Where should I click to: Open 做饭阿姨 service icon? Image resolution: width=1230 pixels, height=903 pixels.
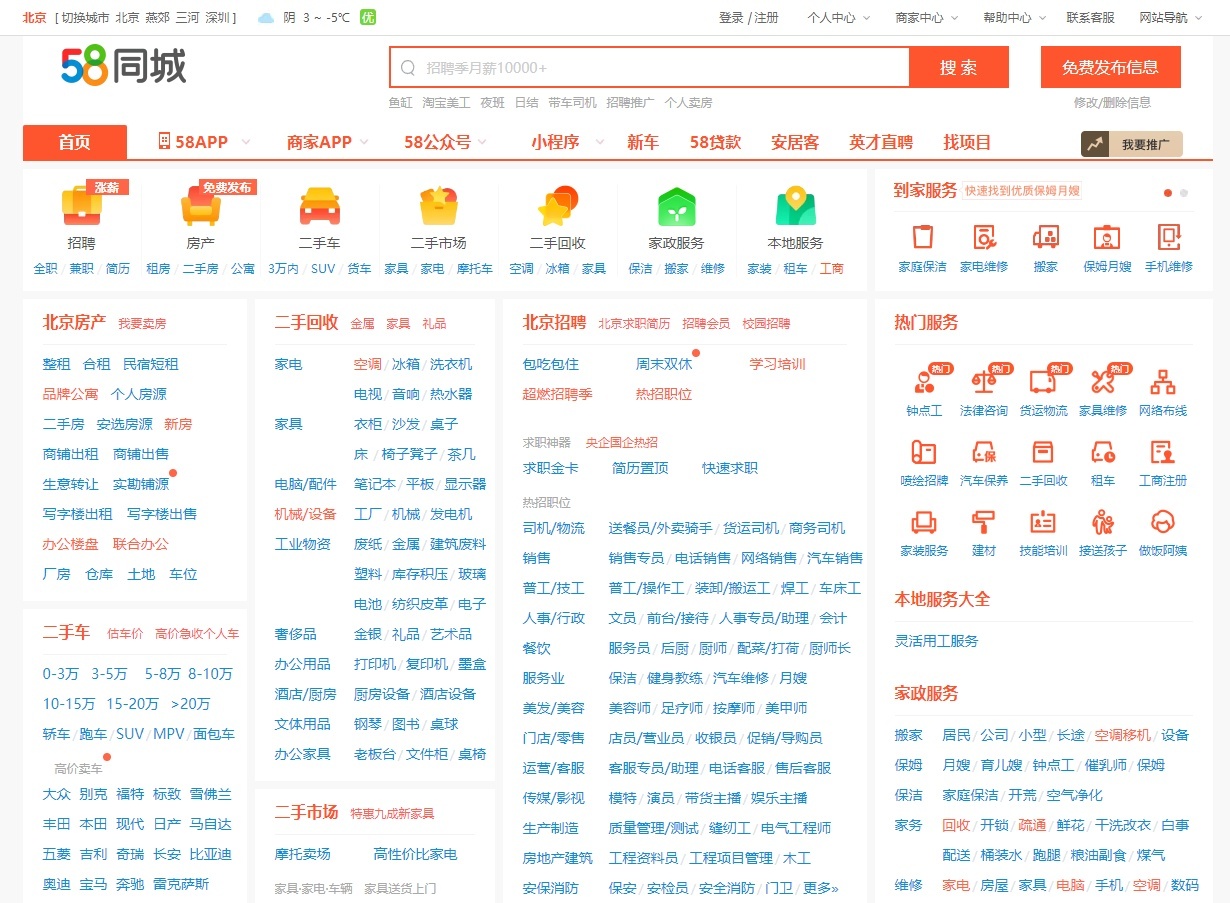(x=1163, y=522)
